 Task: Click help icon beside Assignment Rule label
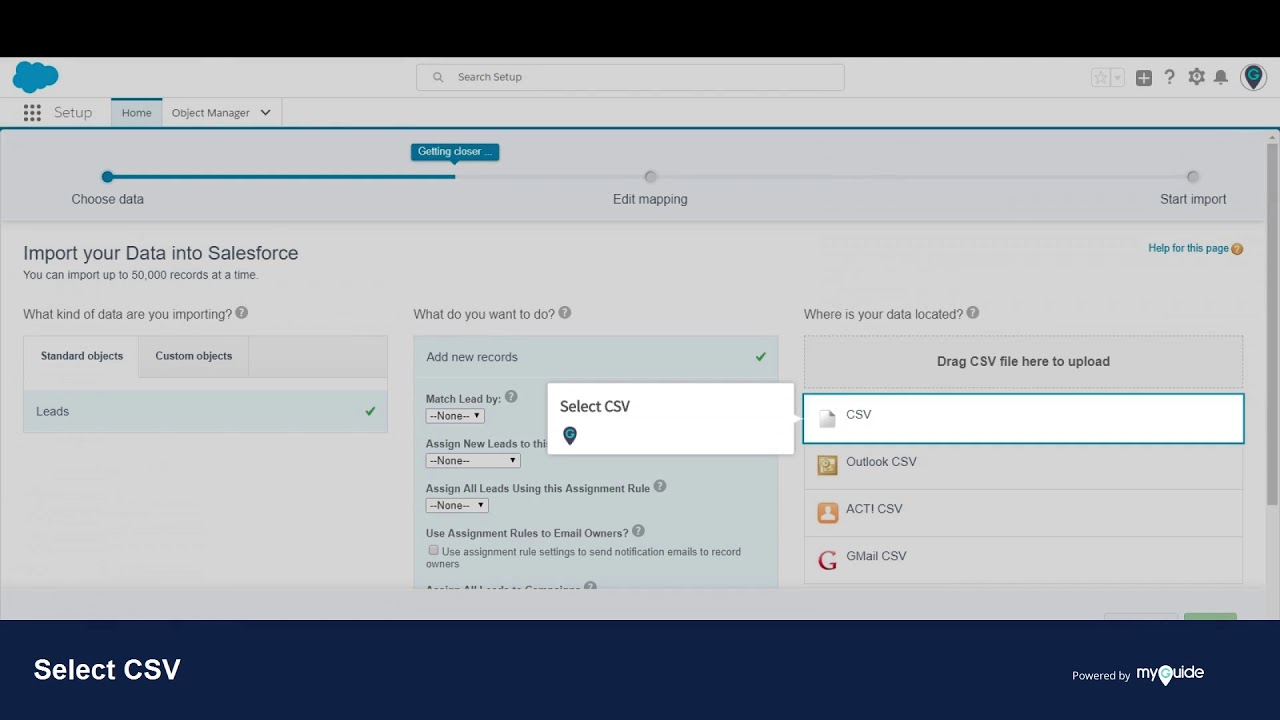tap(660, 487)
